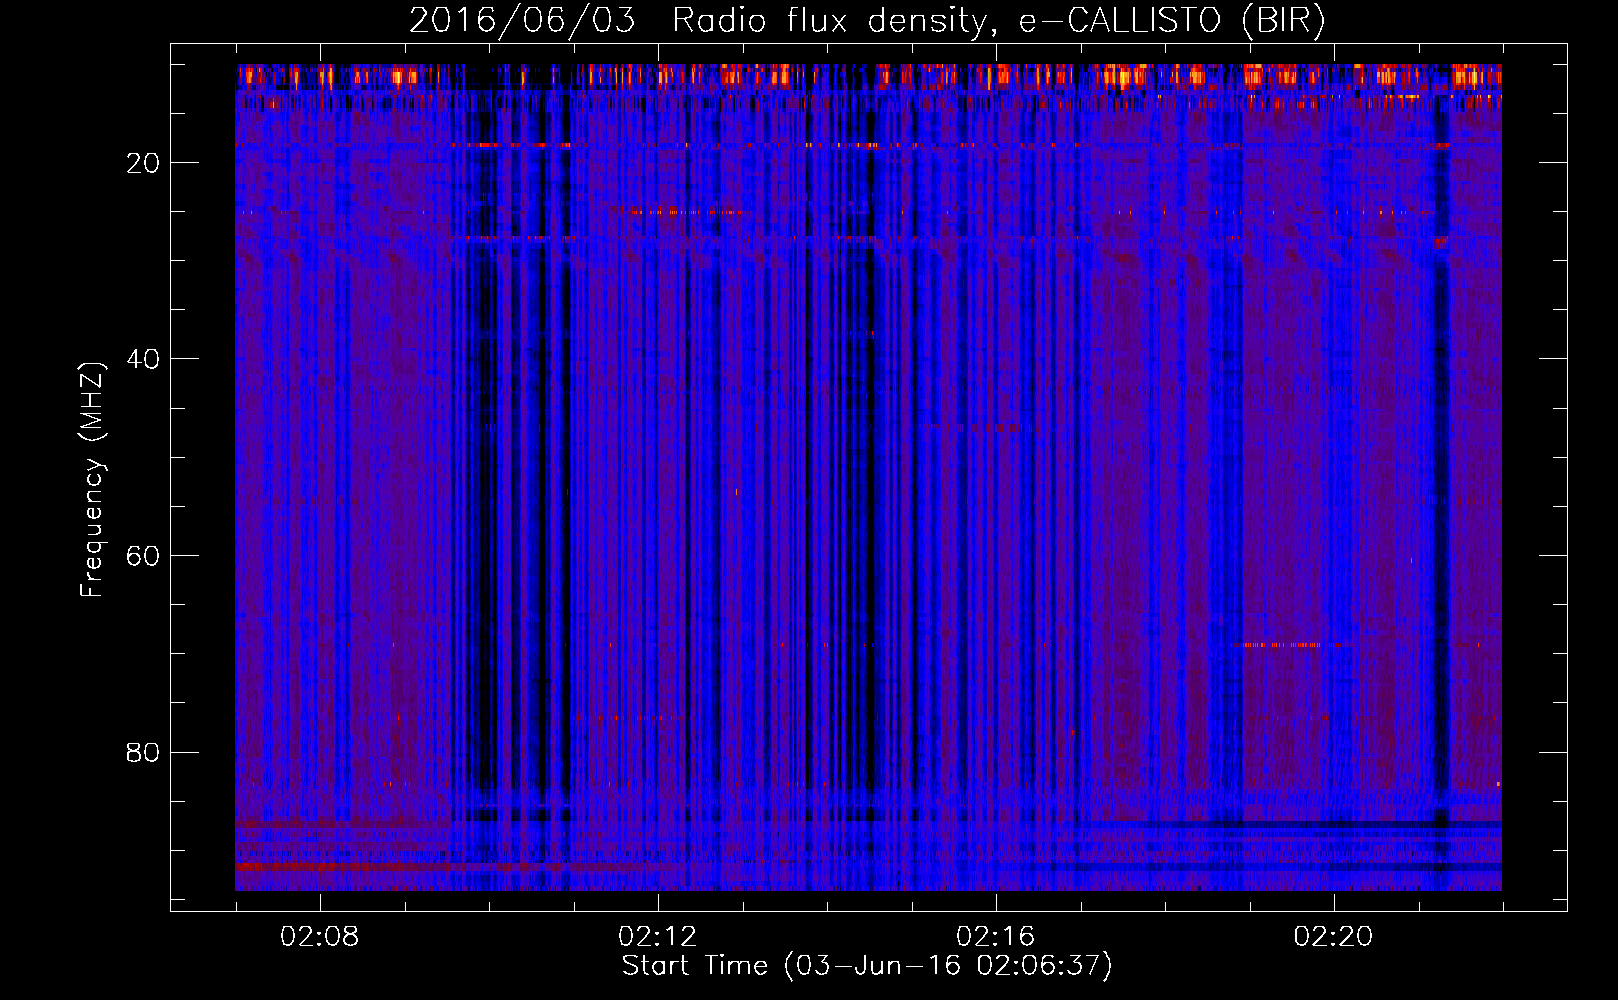Click the '60' frequency tick label
The width and height of the screenshot is (1618, 1000).
point(144,556)
